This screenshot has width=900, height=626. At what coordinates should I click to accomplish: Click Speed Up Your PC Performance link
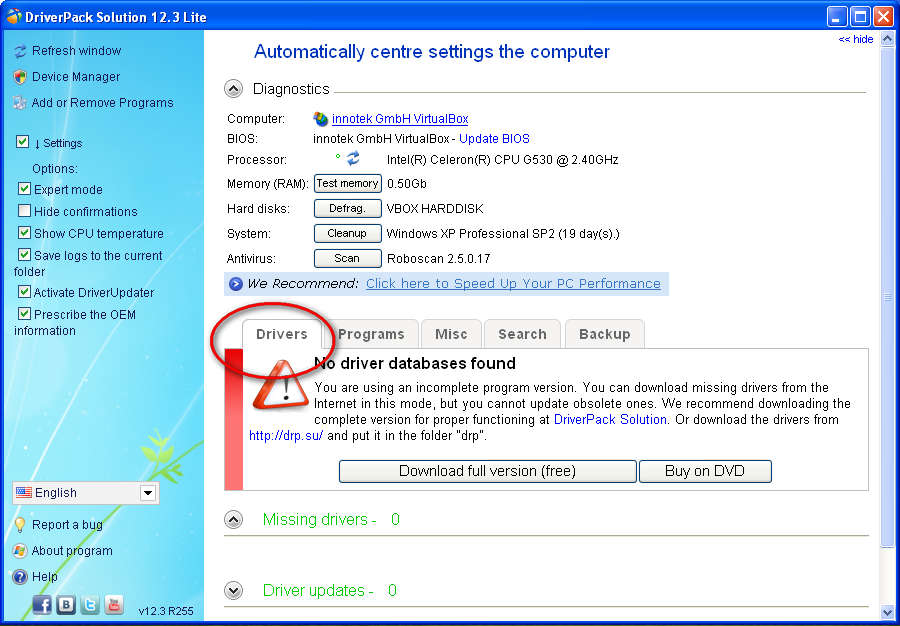(x=513, y=284)
